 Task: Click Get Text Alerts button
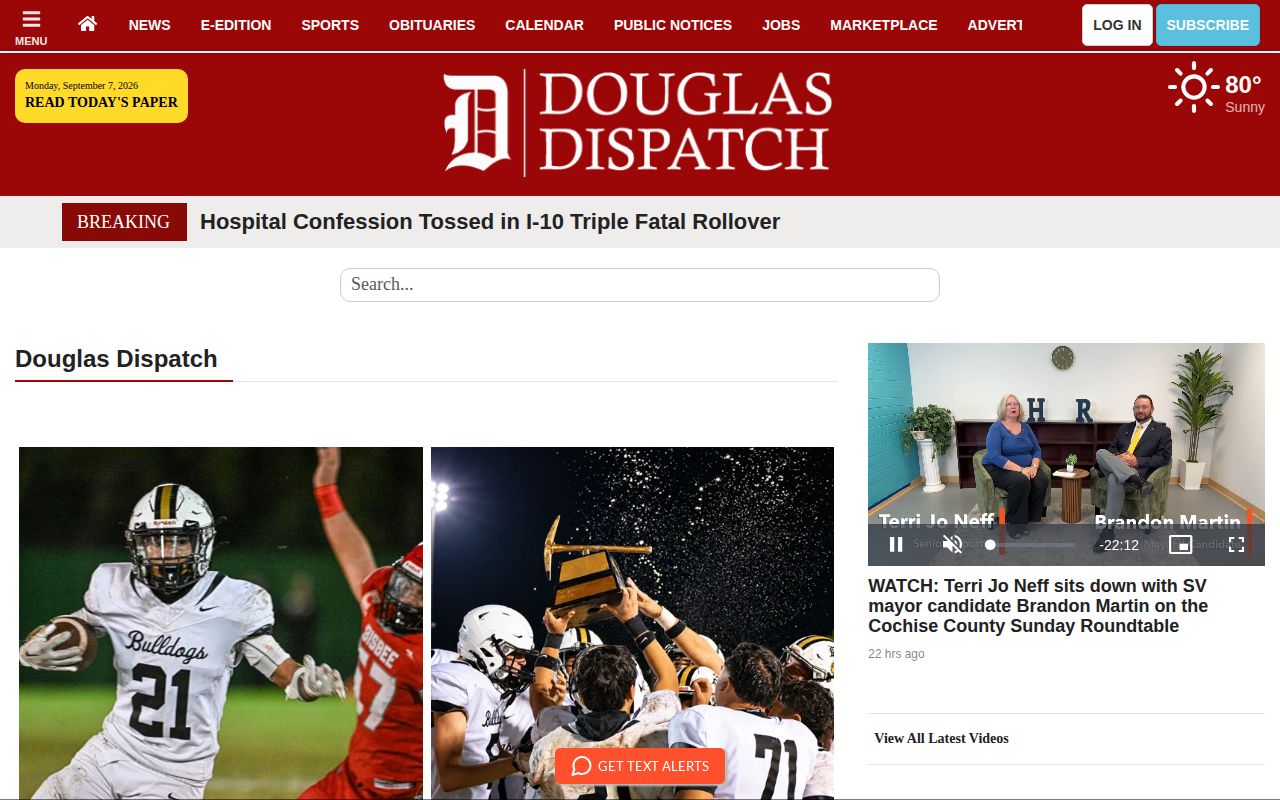[640, 766]
